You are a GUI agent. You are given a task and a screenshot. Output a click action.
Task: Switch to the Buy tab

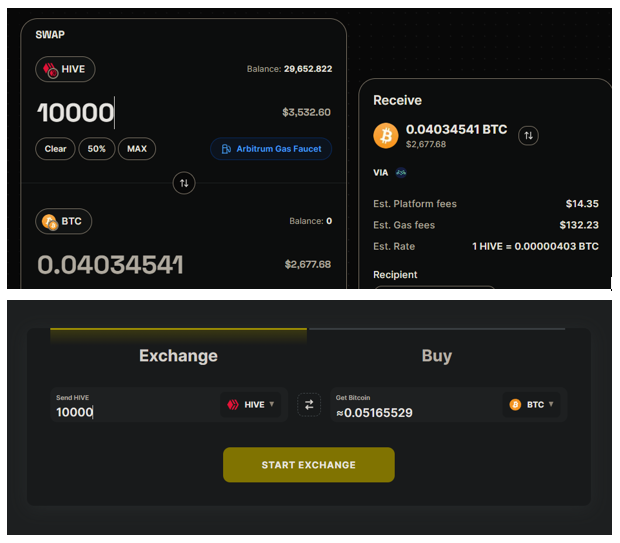pos(437,356)
